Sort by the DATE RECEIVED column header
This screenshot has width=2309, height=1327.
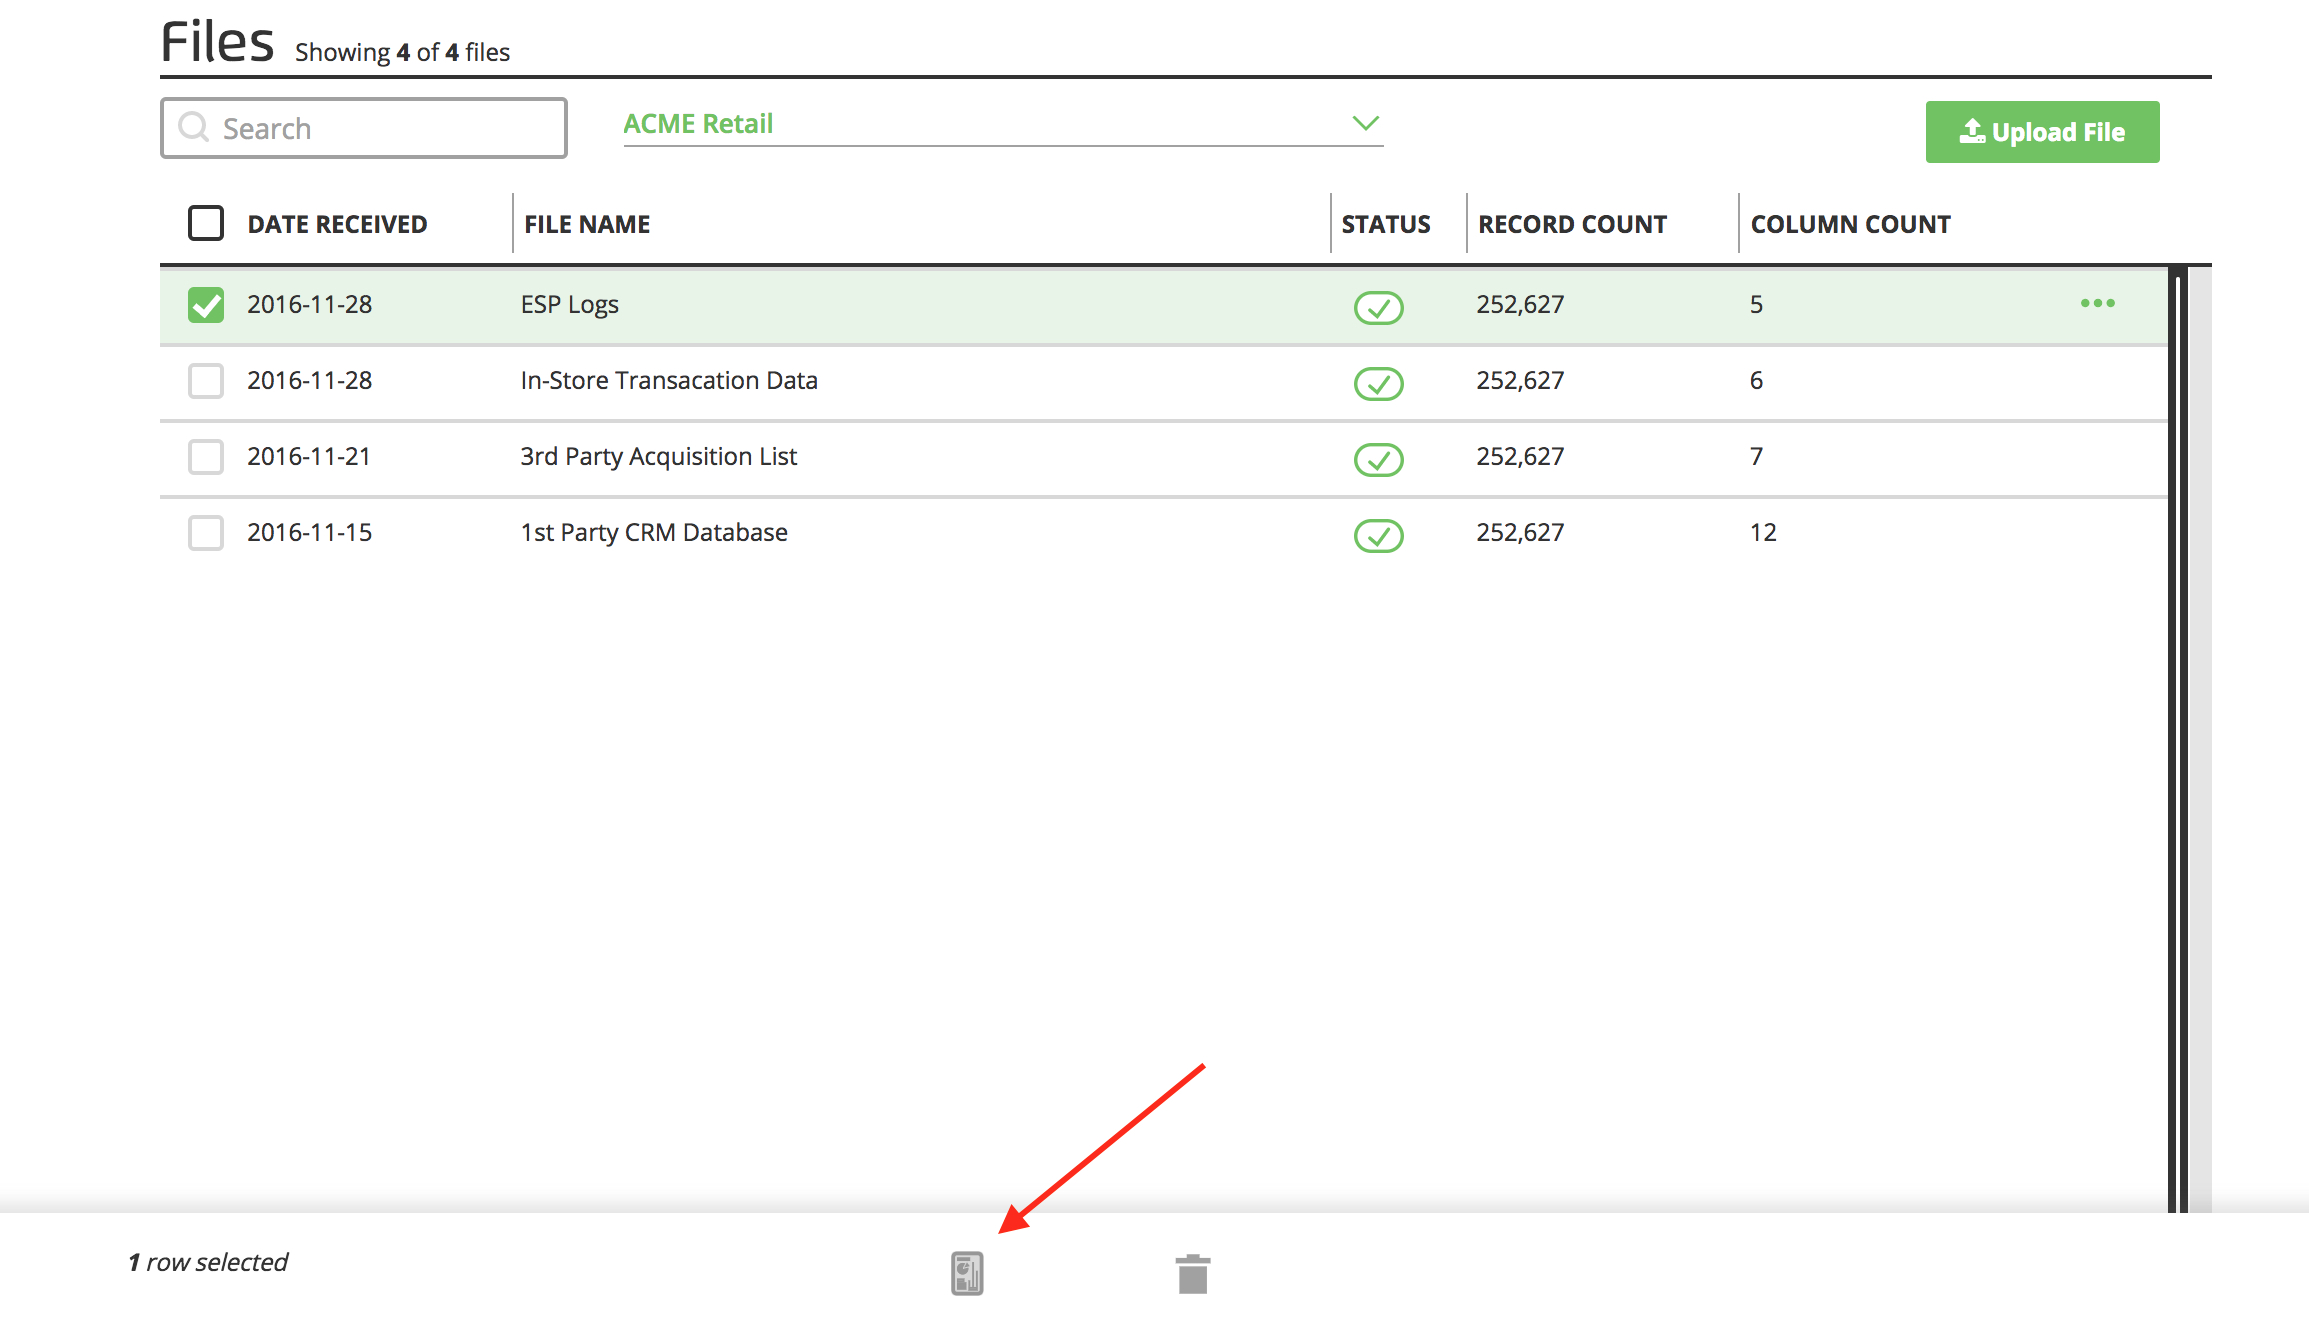click(337, 224)
